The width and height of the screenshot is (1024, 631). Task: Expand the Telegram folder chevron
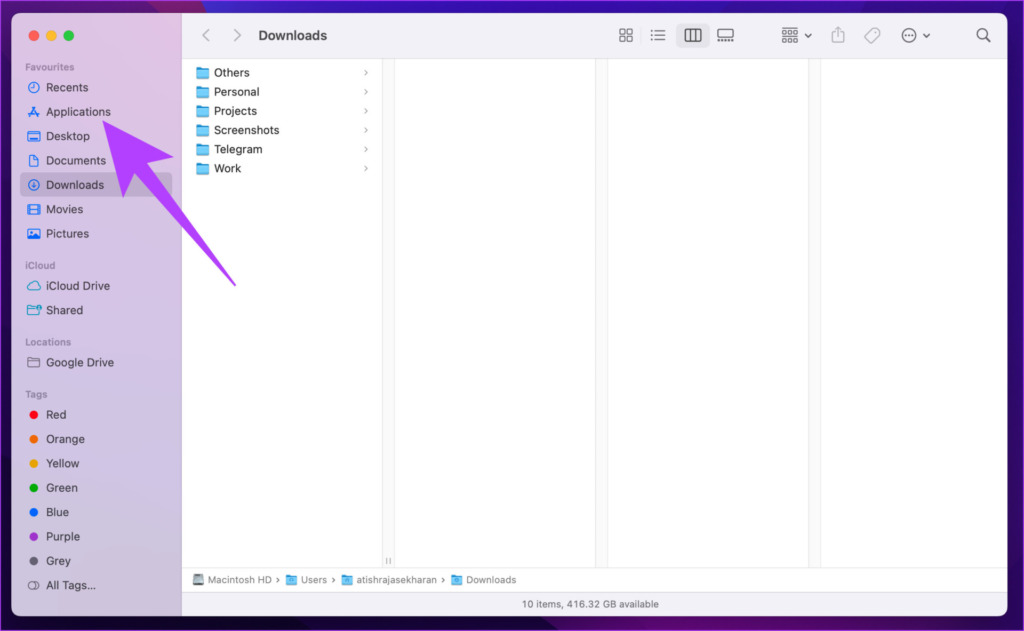[x=366, y=149]
